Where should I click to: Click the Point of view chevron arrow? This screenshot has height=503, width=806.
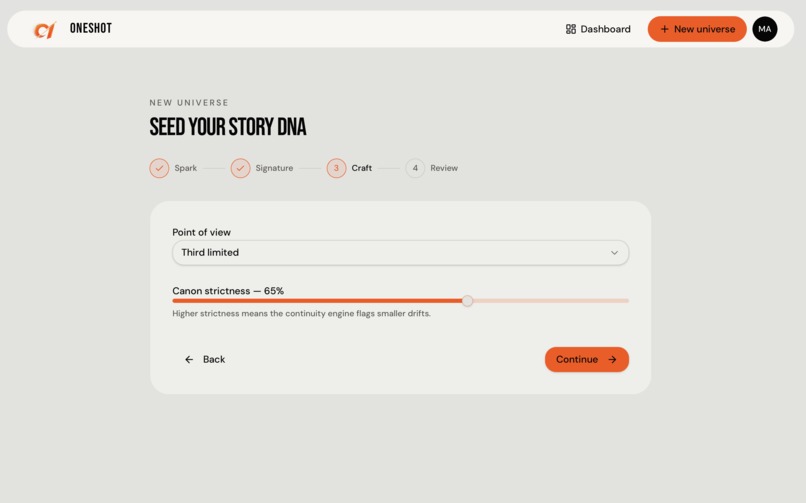click(x=614, y=253)
